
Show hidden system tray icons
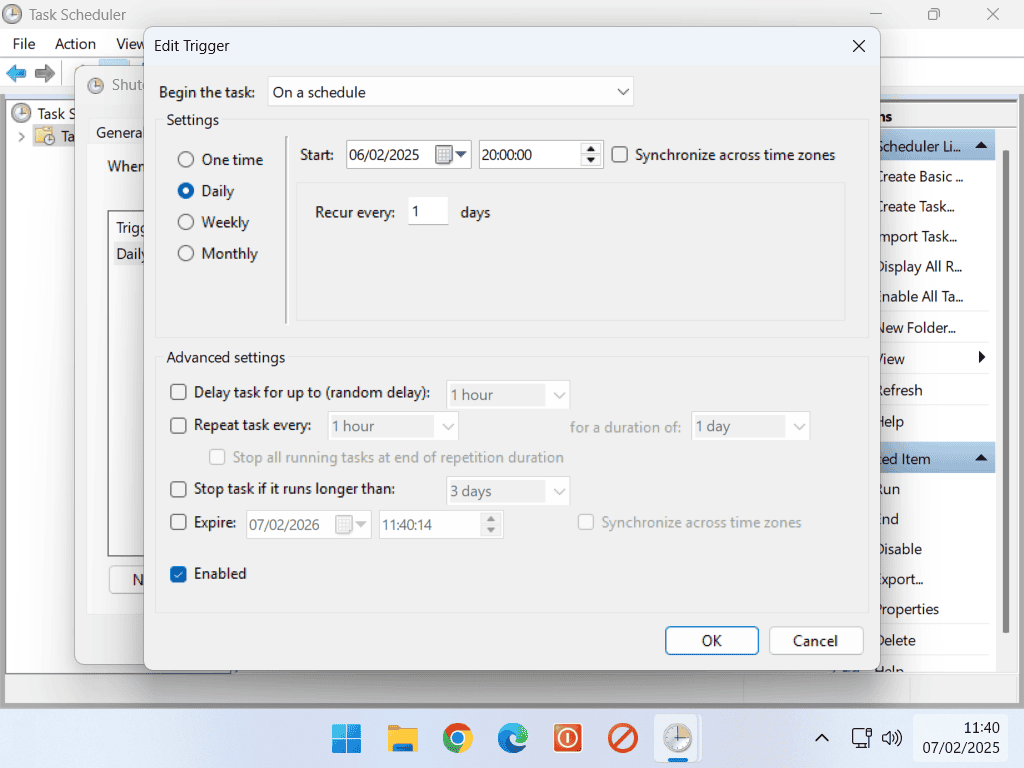pyautogui.click(x=821, y=739)
